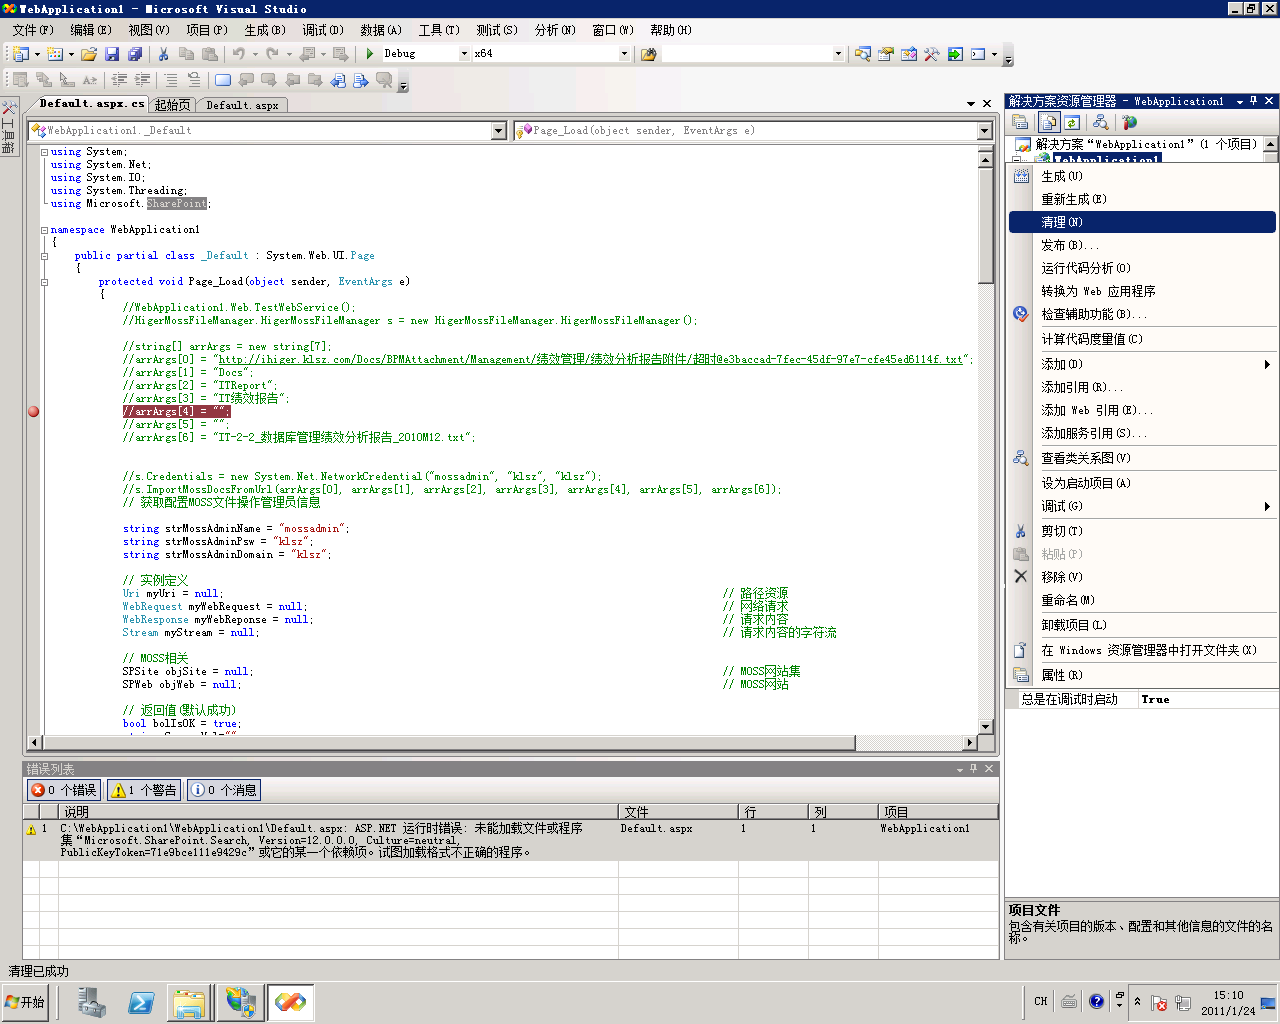Image resolution: width=1280 pixels, height=1024 pixels.
Task: Click the CH language indicator in system tray
Action: [x=1041, y=1001]
